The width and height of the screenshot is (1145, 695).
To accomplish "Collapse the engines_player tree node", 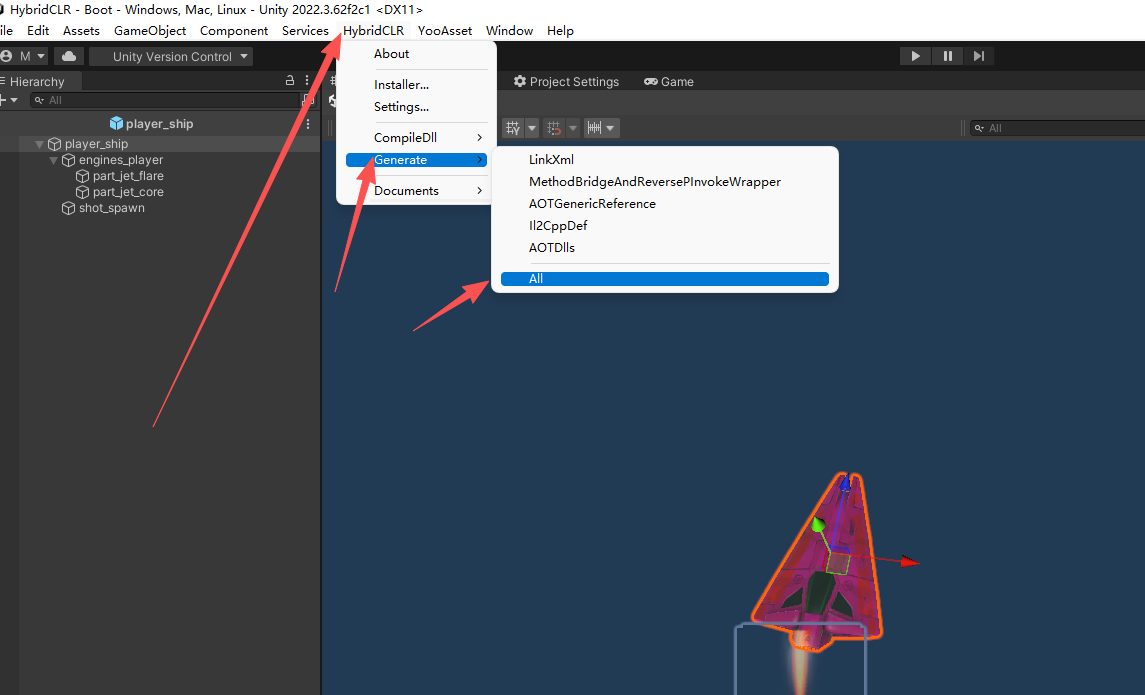I will pos(53,160).
